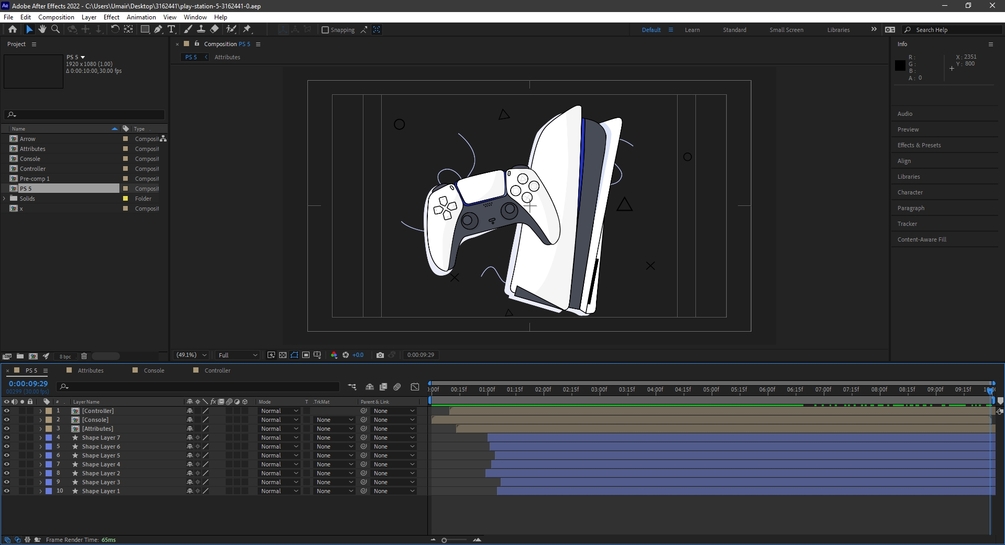Image resolution: width=1005 pixels, height=545 pixels.
Task: Toggle visibility of Controller layer
Action: [x=7, y=411]
